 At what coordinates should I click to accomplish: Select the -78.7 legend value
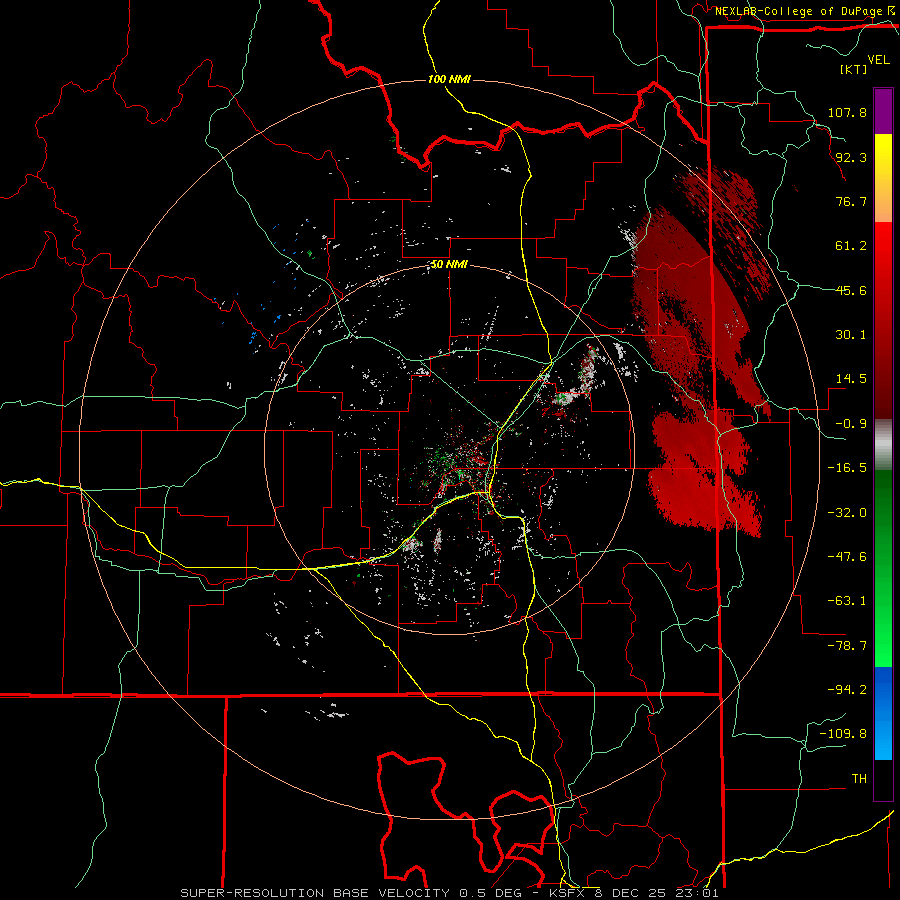point(847,646)
